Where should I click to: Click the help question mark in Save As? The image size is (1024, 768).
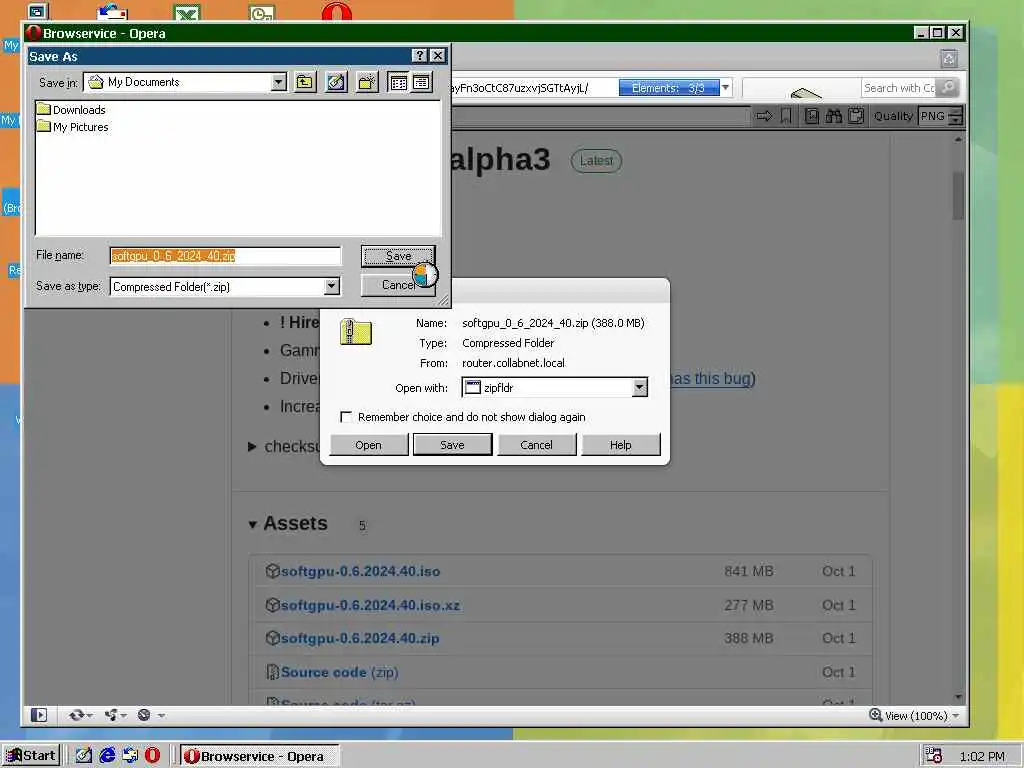419,56
